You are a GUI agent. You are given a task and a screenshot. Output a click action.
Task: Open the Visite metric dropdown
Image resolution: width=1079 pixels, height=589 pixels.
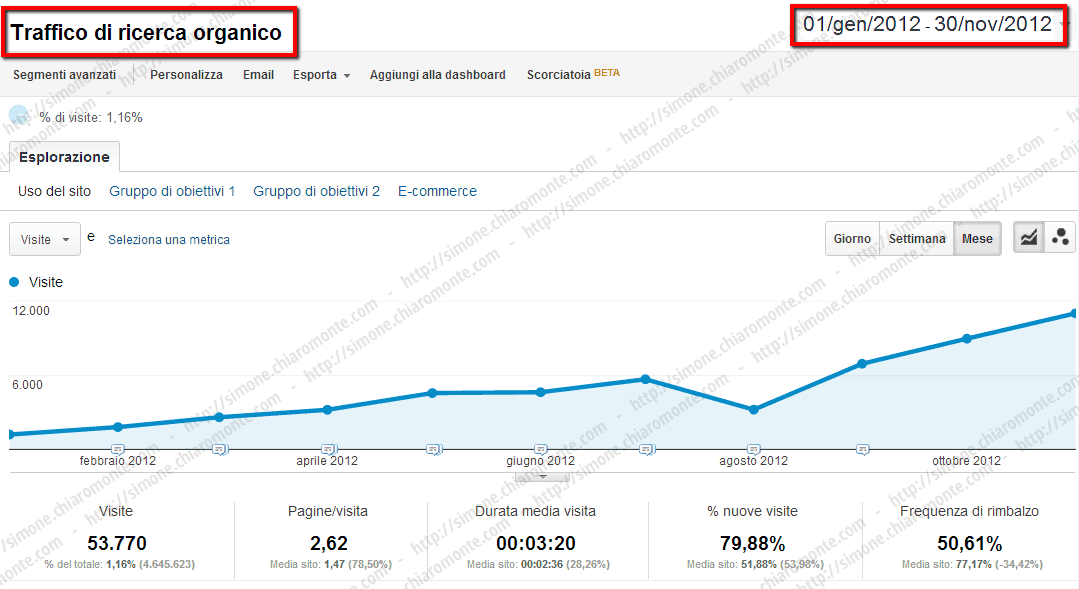[x=45, y=239]
